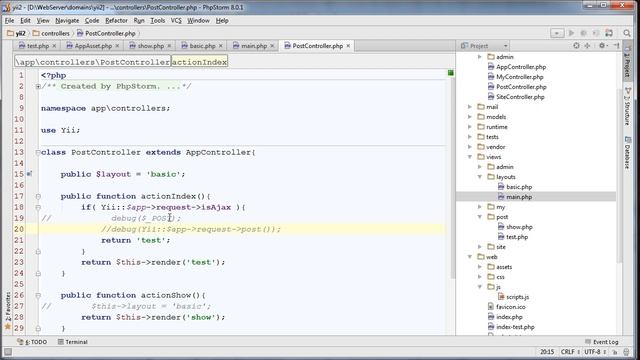Open the File menu

pyautogui.click(x=9, y=20)
